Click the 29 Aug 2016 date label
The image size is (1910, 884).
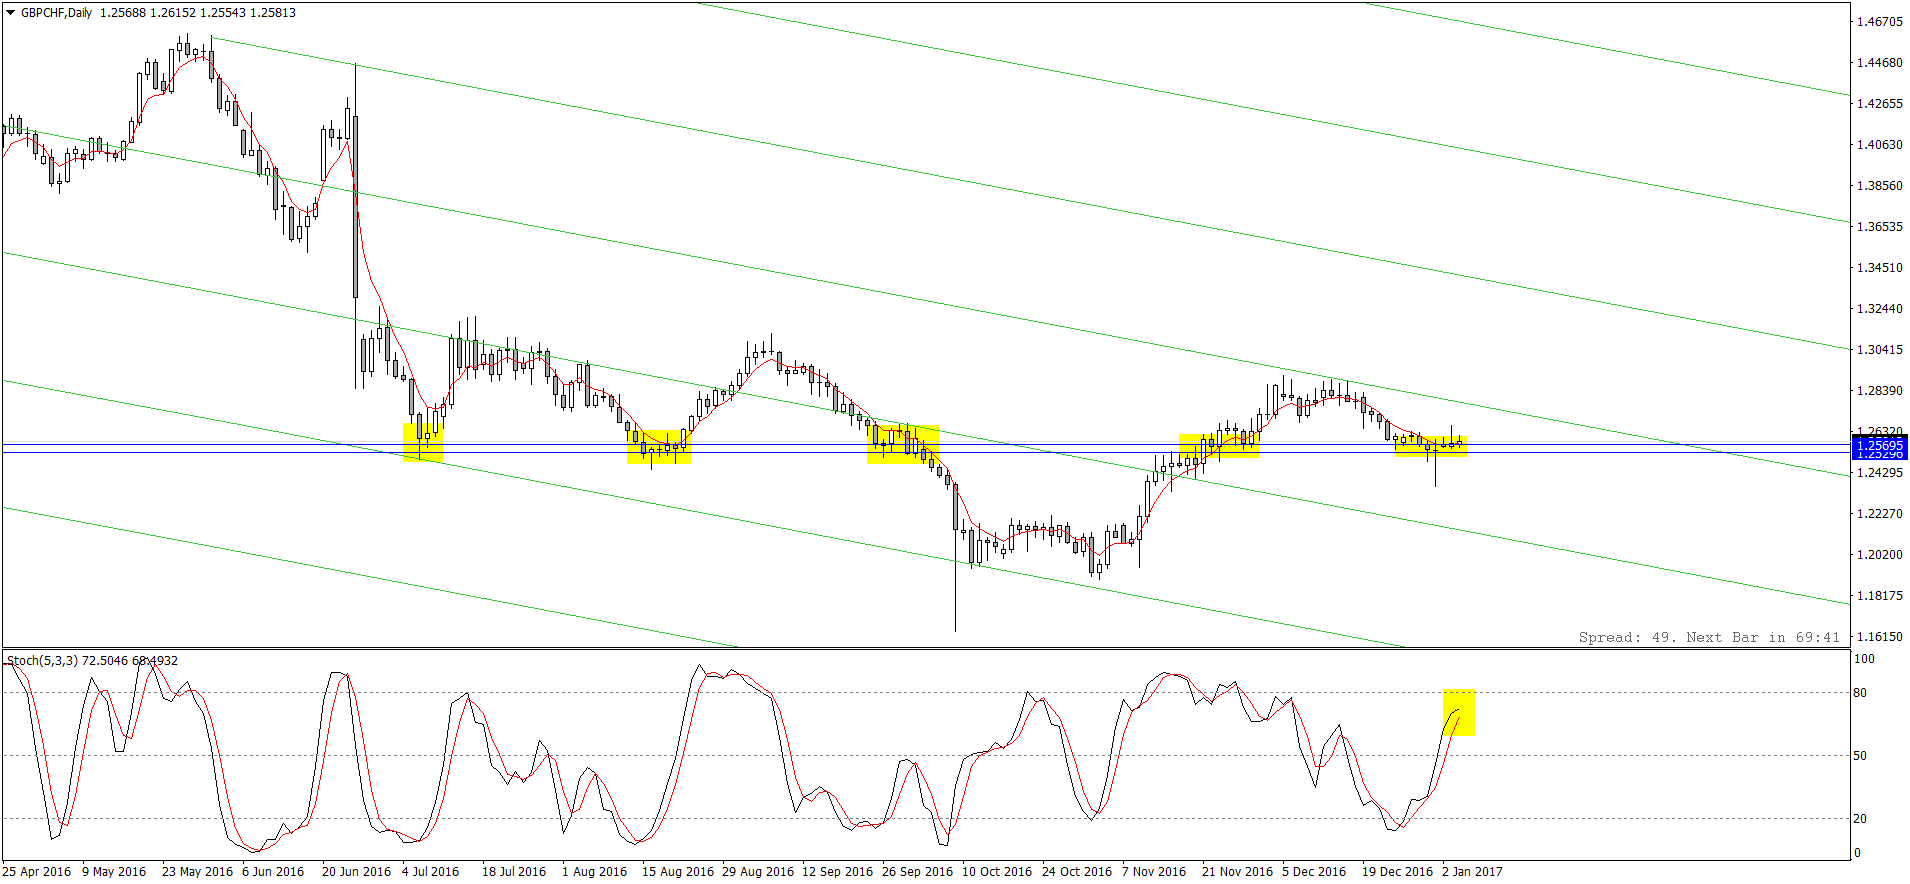tap(758, 871)
